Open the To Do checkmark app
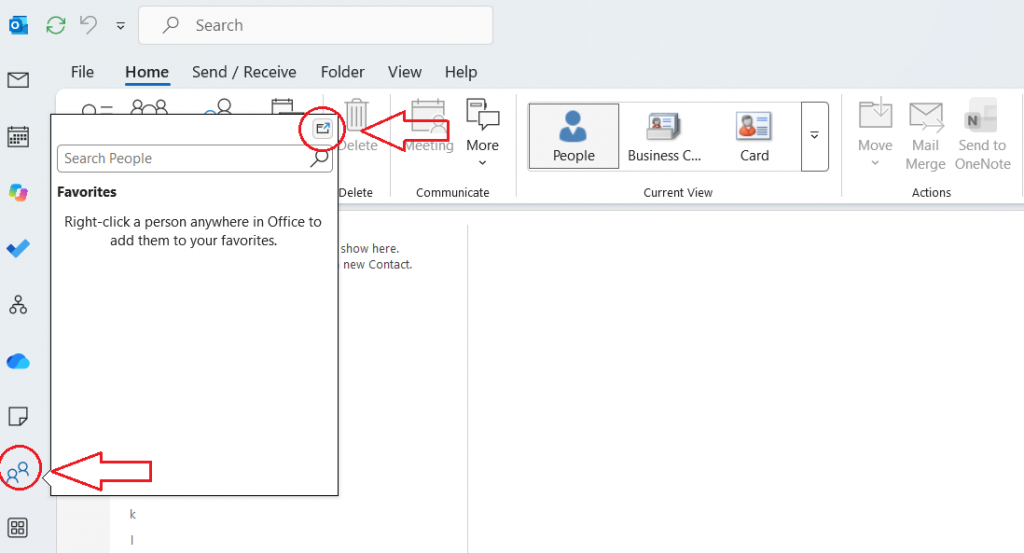The width and height of the screenshot is (1024, 553). click(x=18, y=249)
